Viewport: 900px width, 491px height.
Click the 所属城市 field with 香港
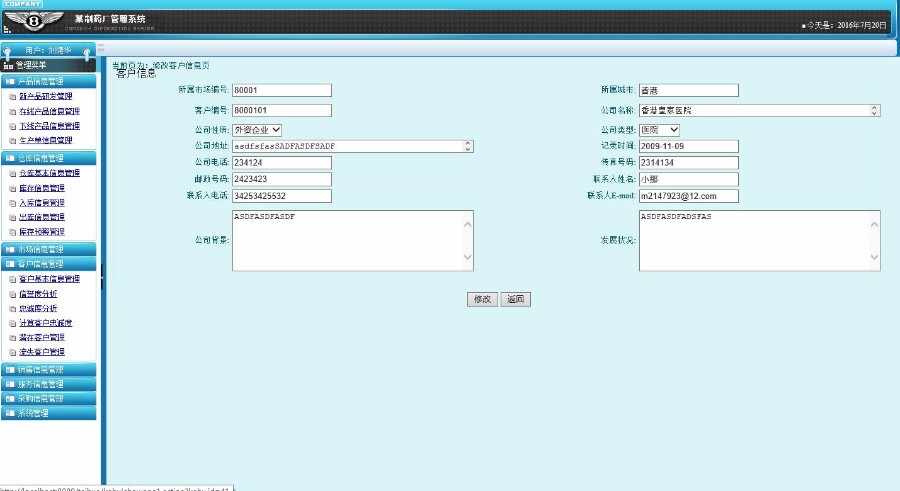689,90
